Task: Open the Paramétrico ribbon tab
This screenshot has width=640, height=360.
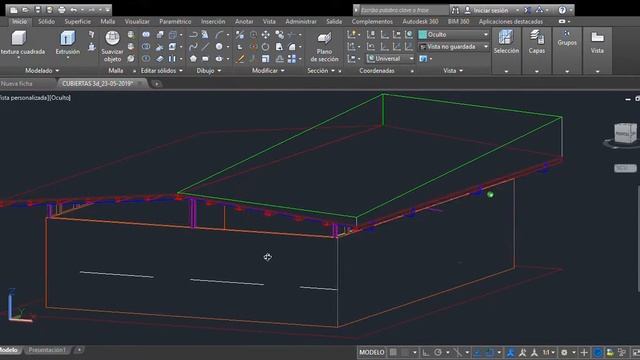Action: pyautogui.click(x=175, y=21)
